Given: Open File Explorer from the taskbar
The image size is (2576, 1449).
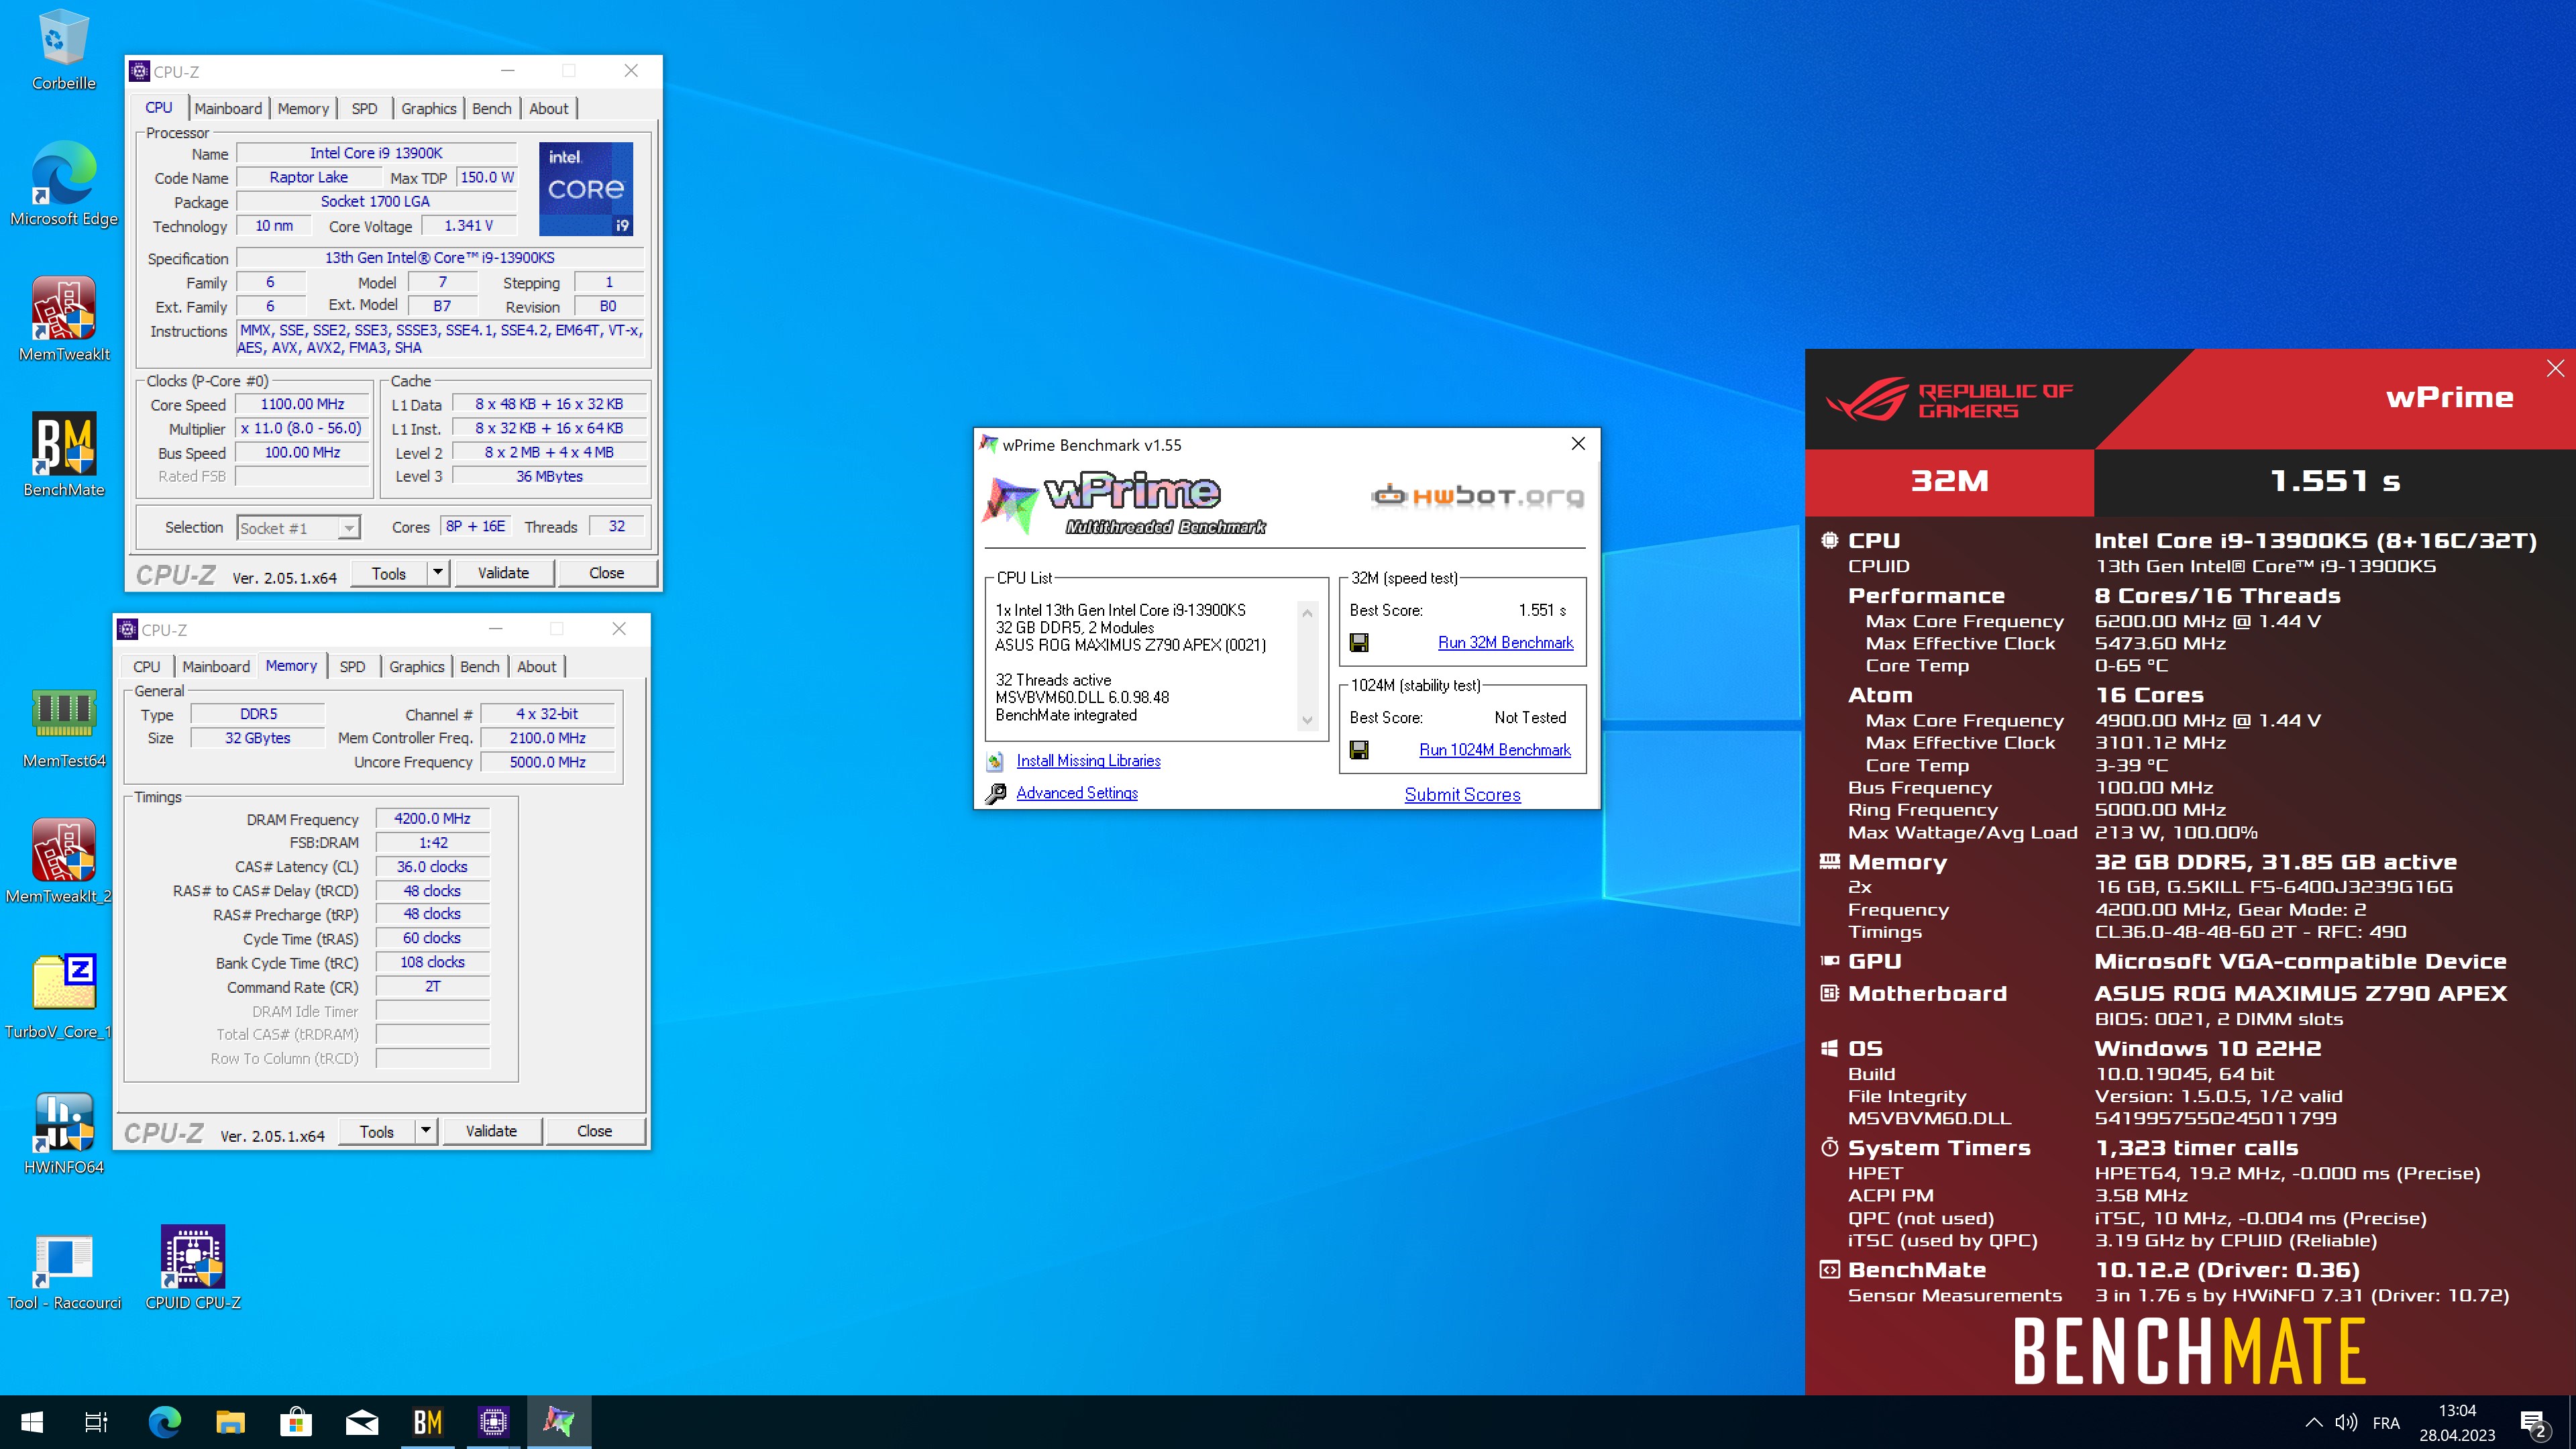Looking at the screenshot, I should coord(231,1422).
